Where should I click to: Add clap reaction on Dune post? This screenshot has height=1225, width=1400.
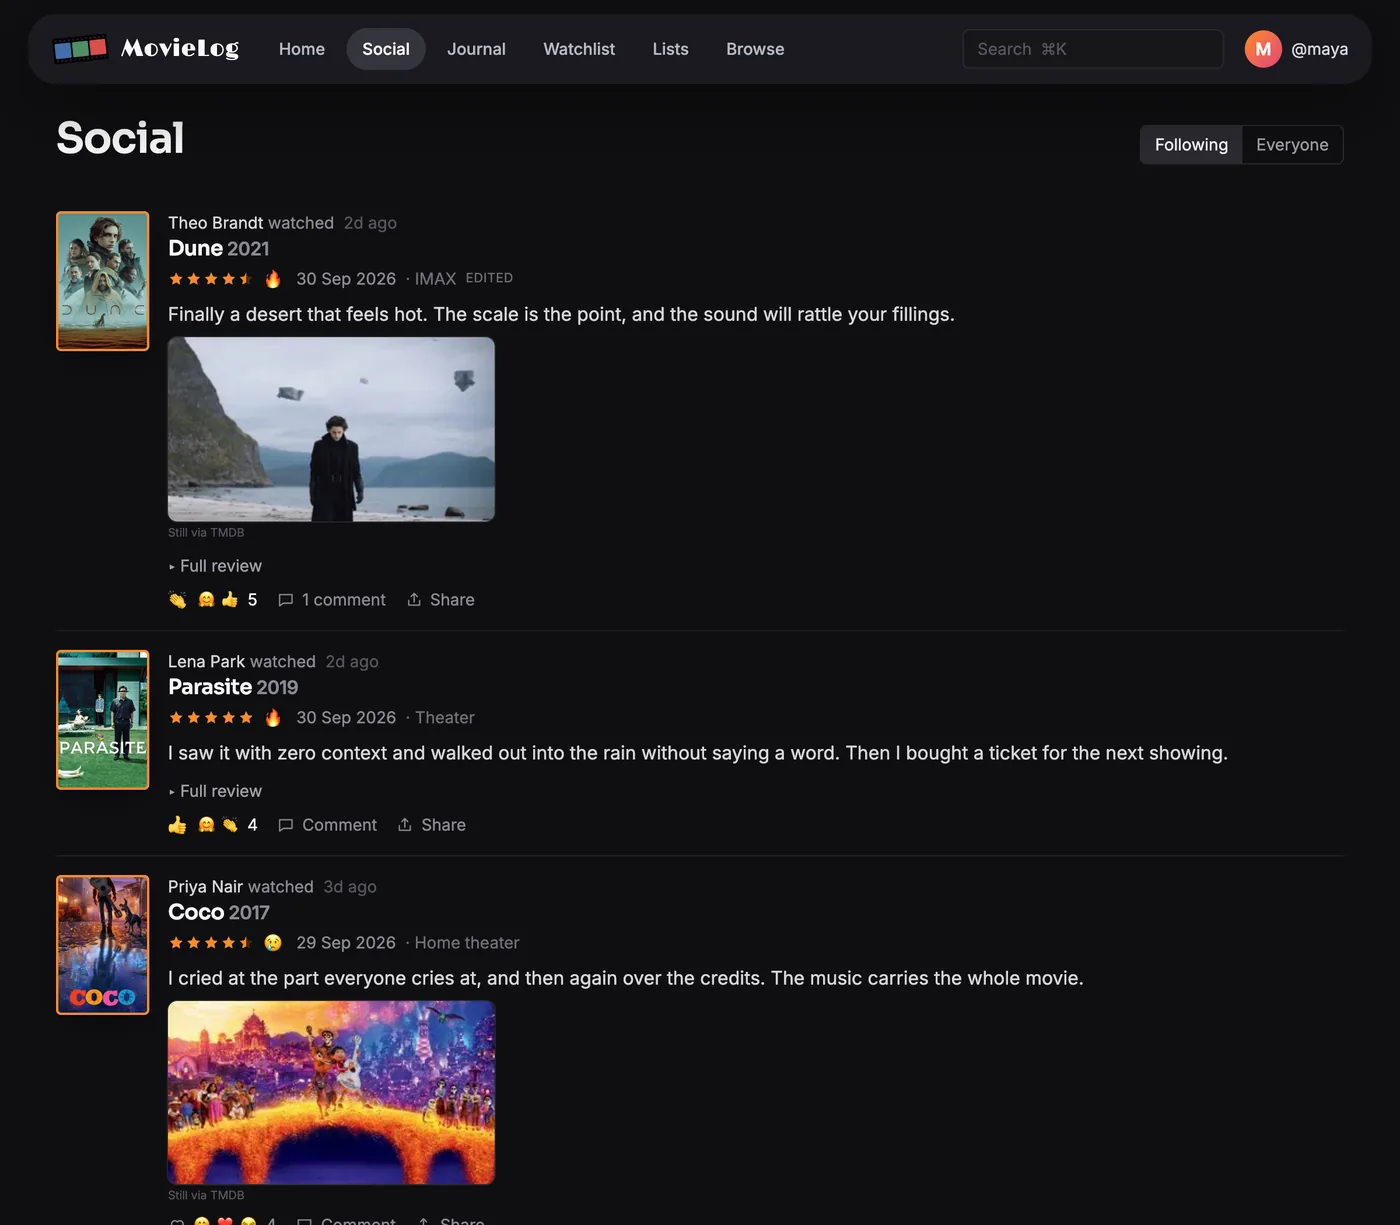(178, 600)
